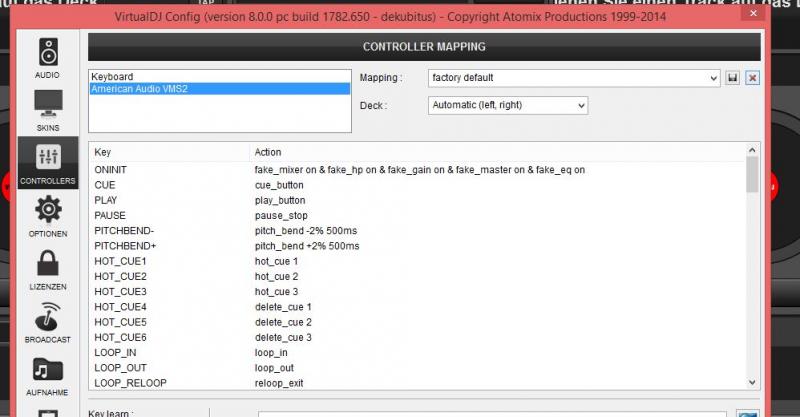Select Keyboard in the device list
Screen dimensions: 800x417
[x=220, y=77]
